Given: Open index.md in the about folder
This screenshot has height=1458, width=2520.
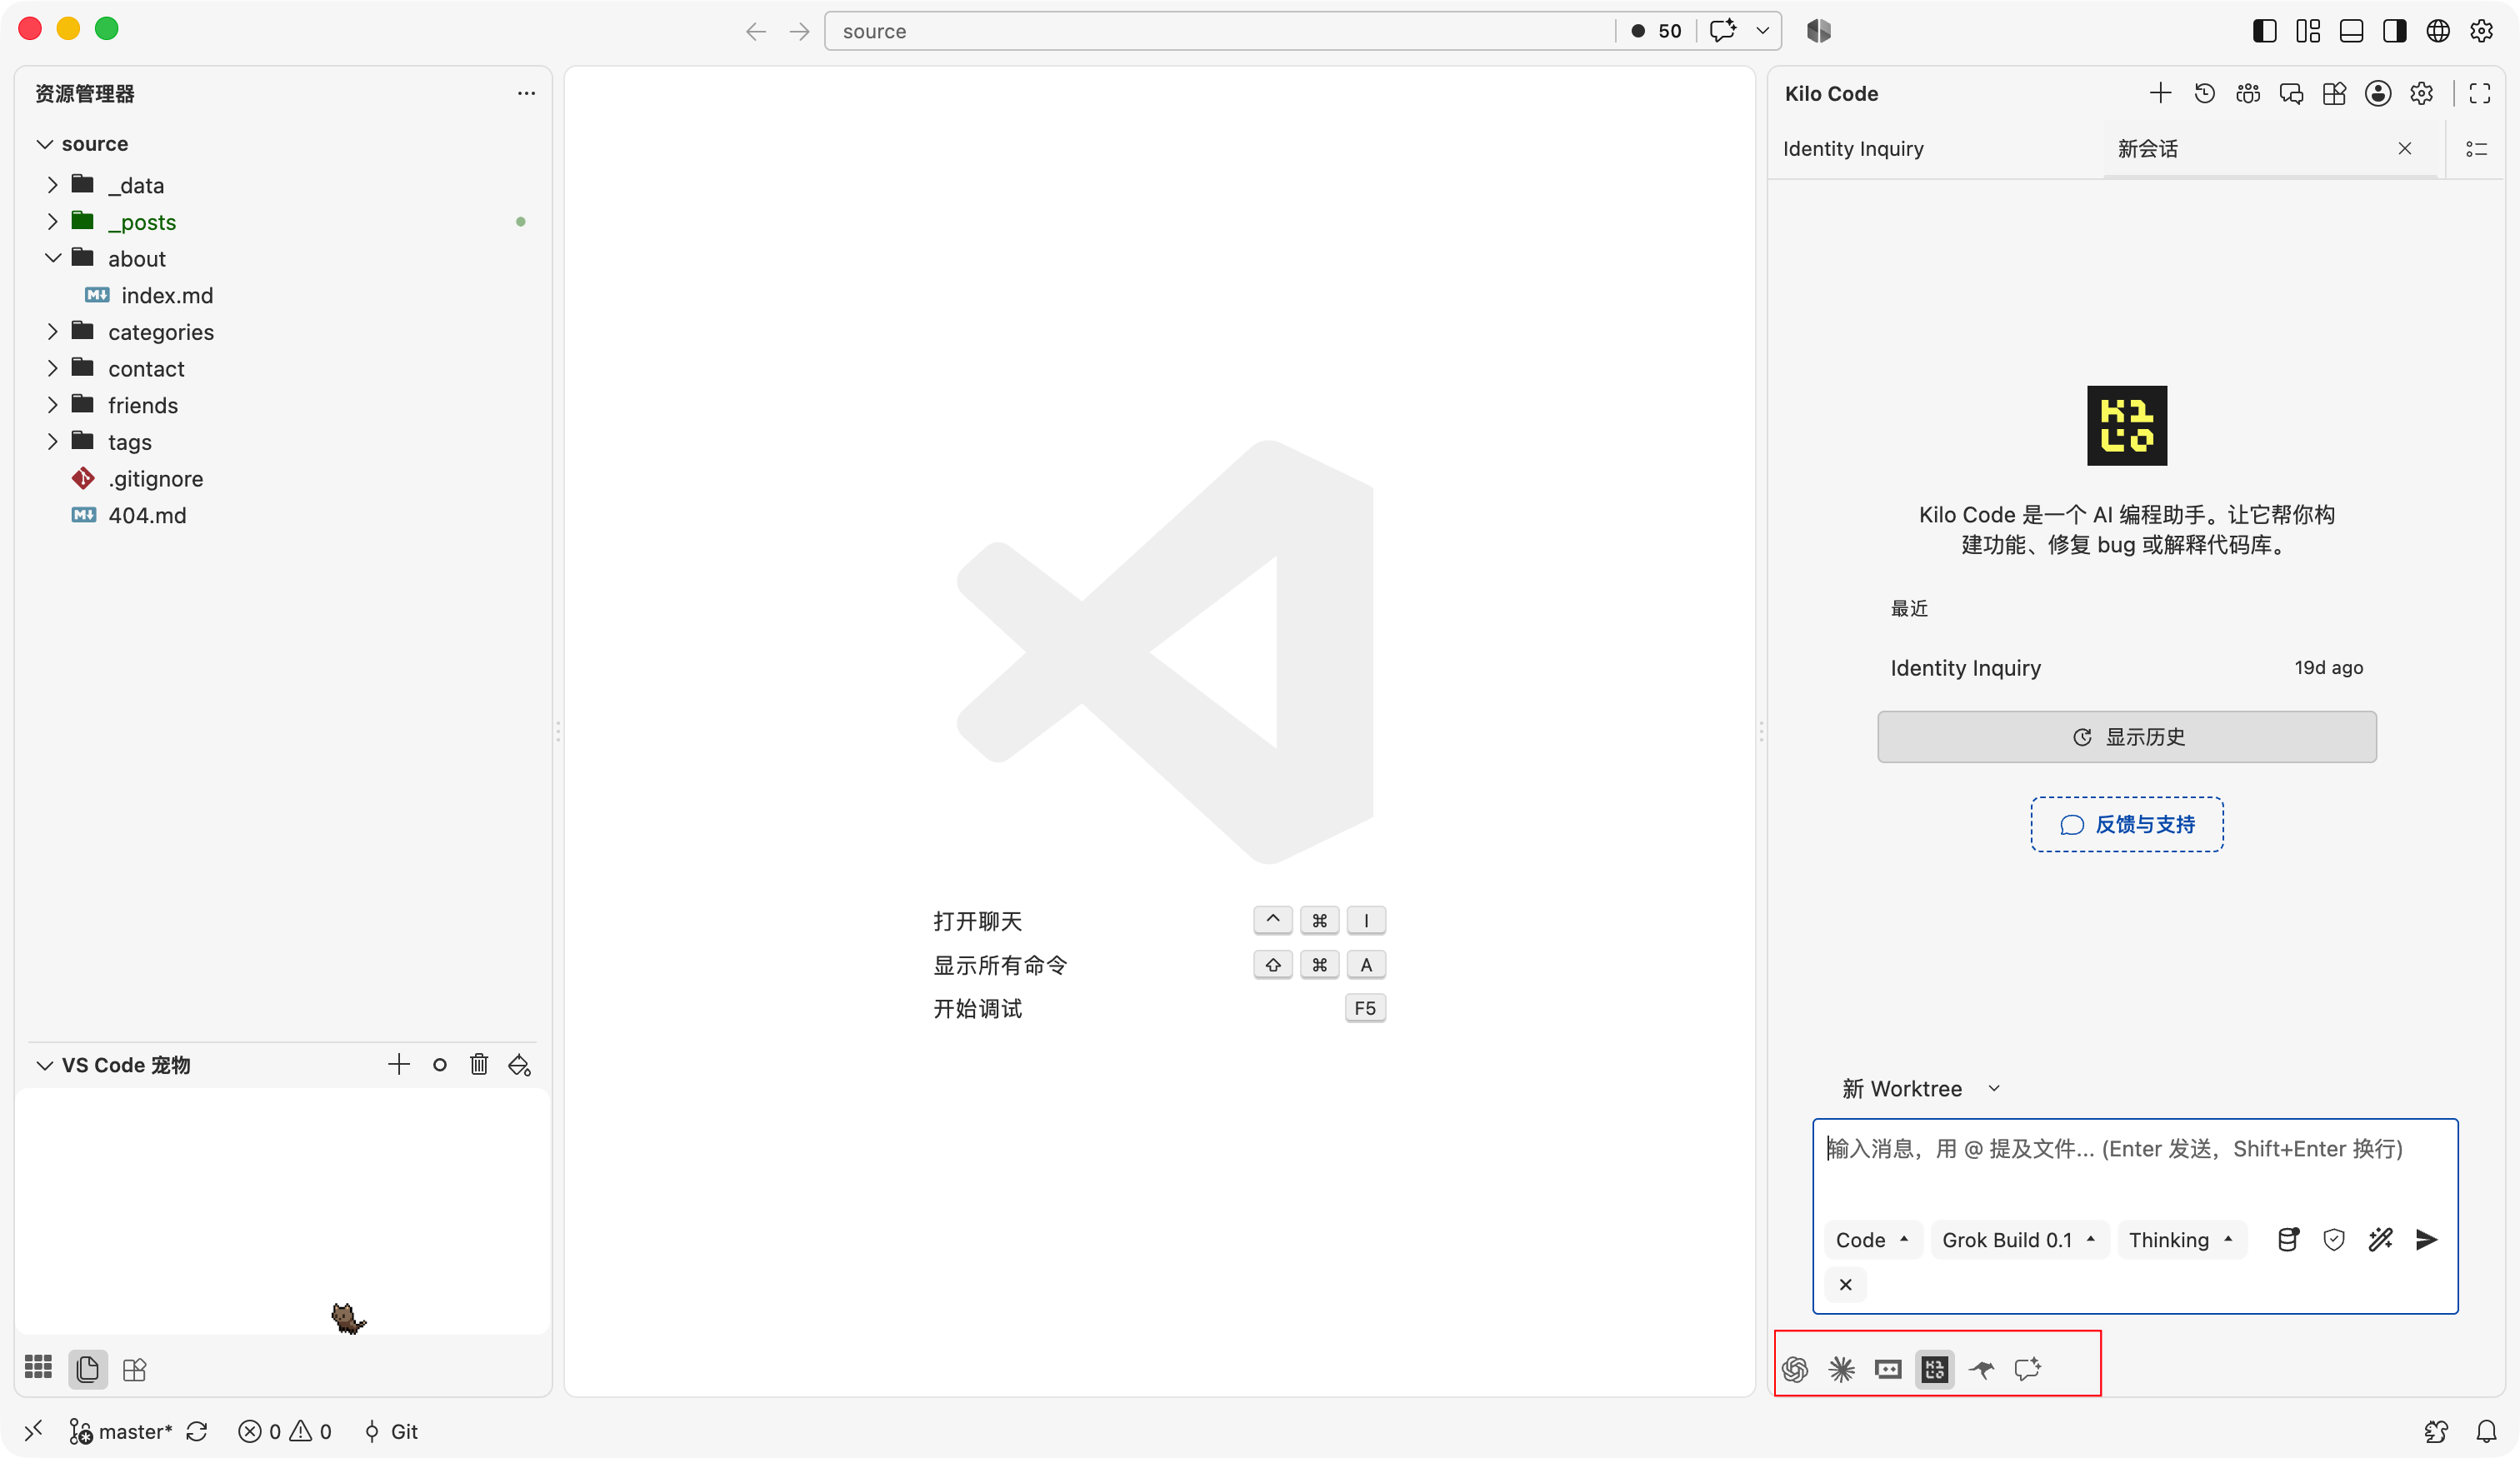Looking at the screenshot, I should click(x=166, y=295).
